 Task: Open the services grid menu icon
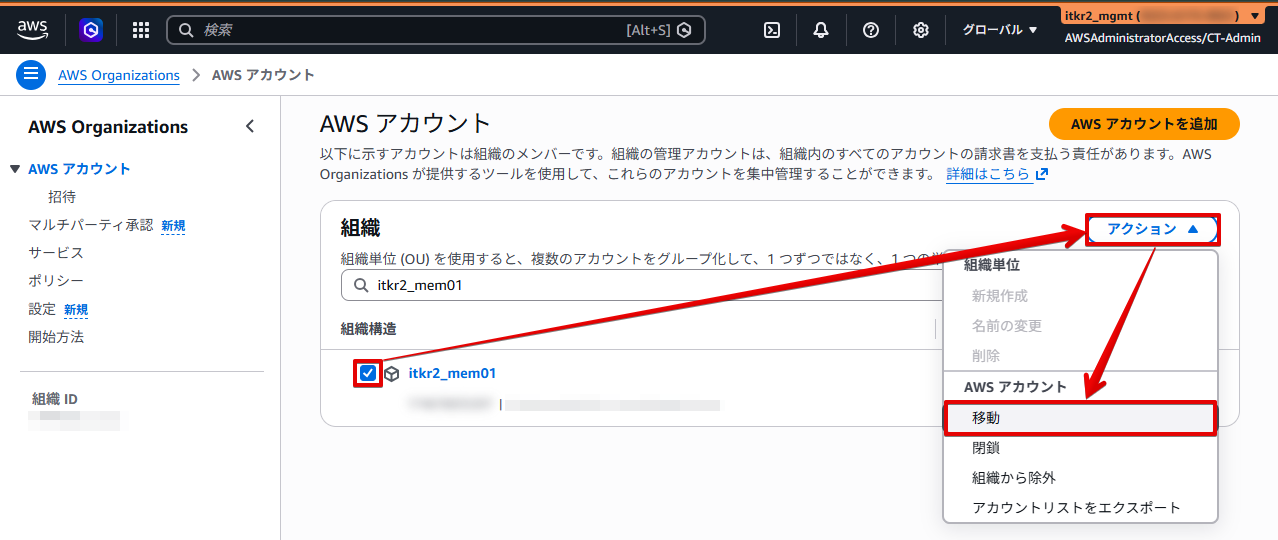[141, 30]
